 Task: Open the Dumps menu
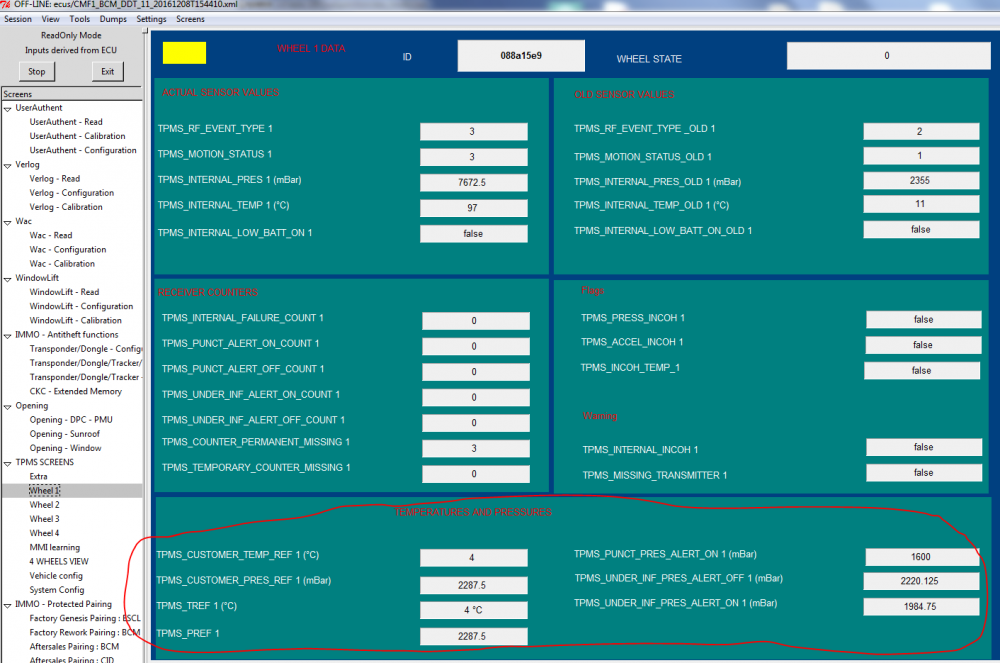tap(113, 19)
